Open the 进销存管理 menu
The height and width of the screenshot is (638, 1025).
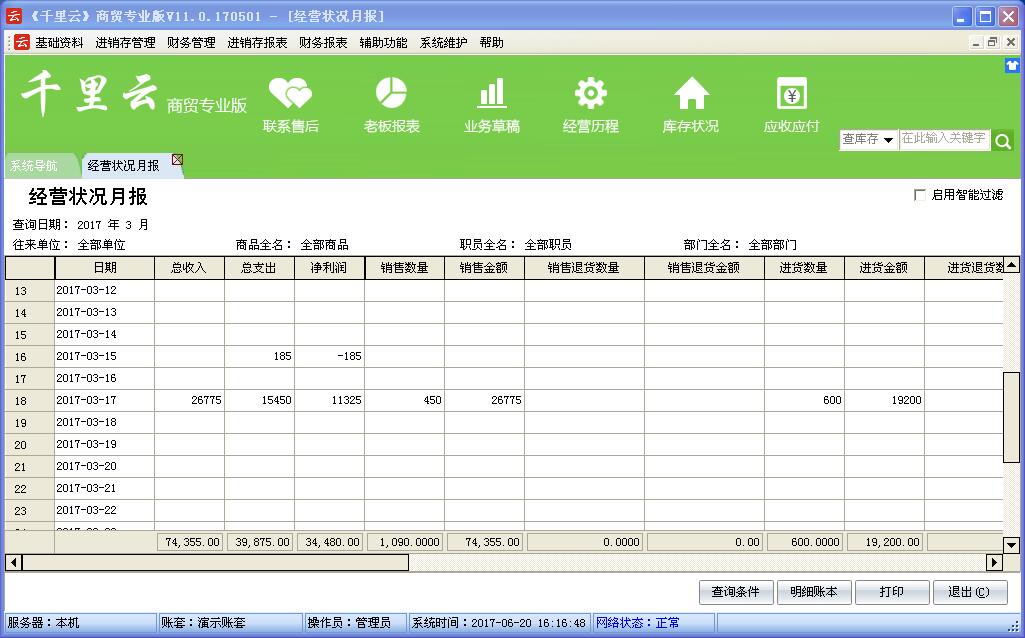click(125, 43)
